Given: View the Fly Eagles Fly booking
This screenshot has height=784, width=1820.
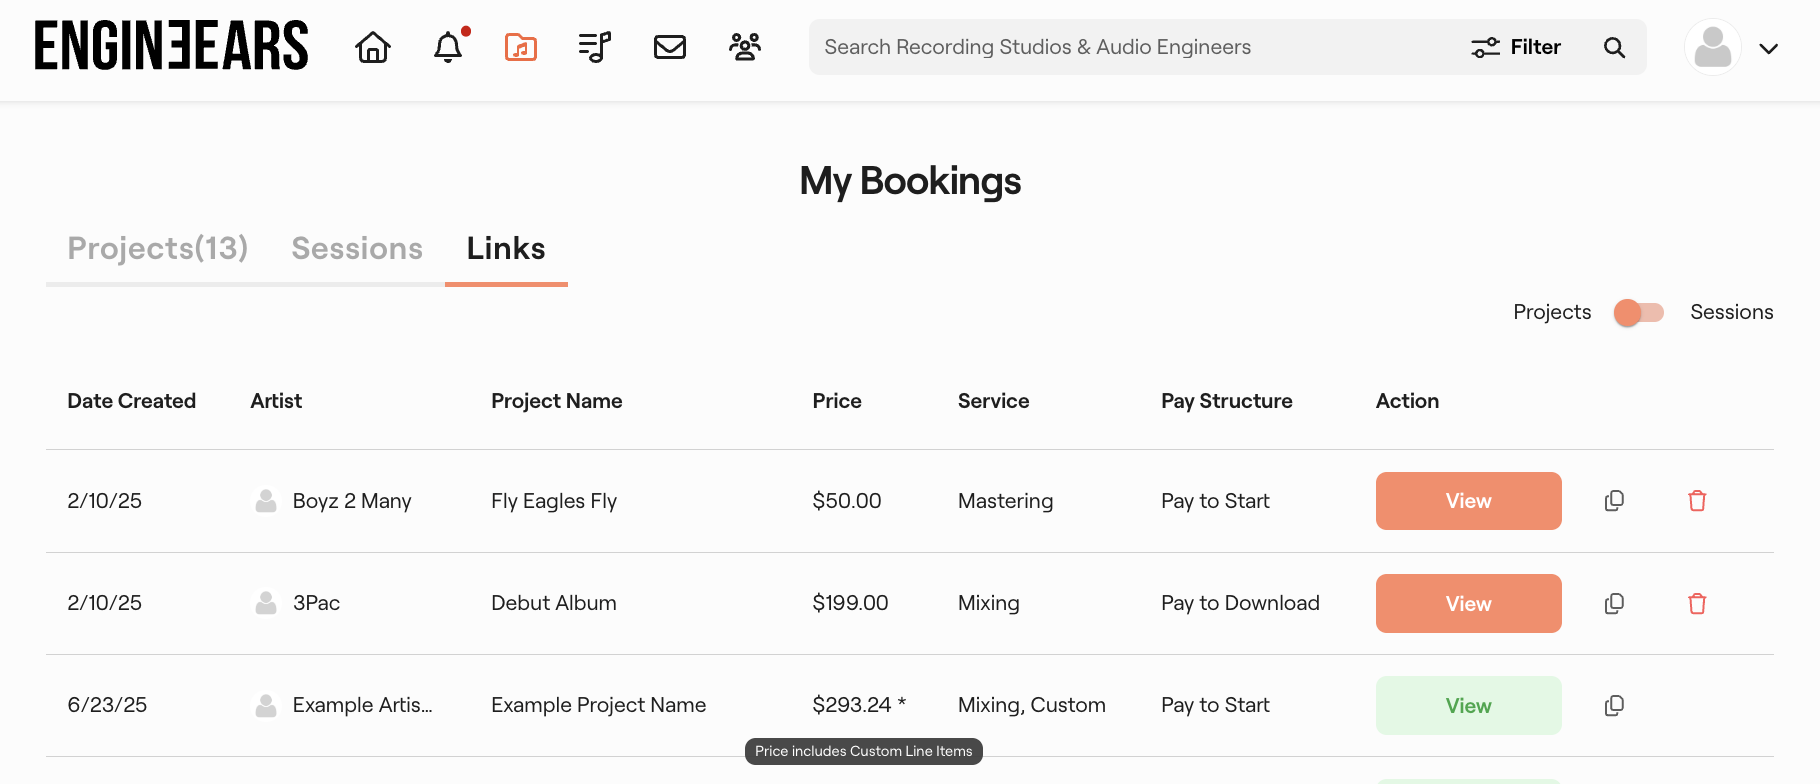Looking at the screenshot, I should coord(1468,501).
